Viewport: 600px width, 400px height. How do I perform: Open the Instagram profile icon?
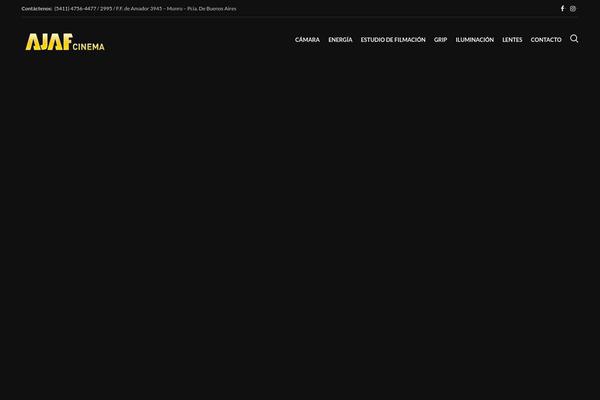[x=572, y=8]
